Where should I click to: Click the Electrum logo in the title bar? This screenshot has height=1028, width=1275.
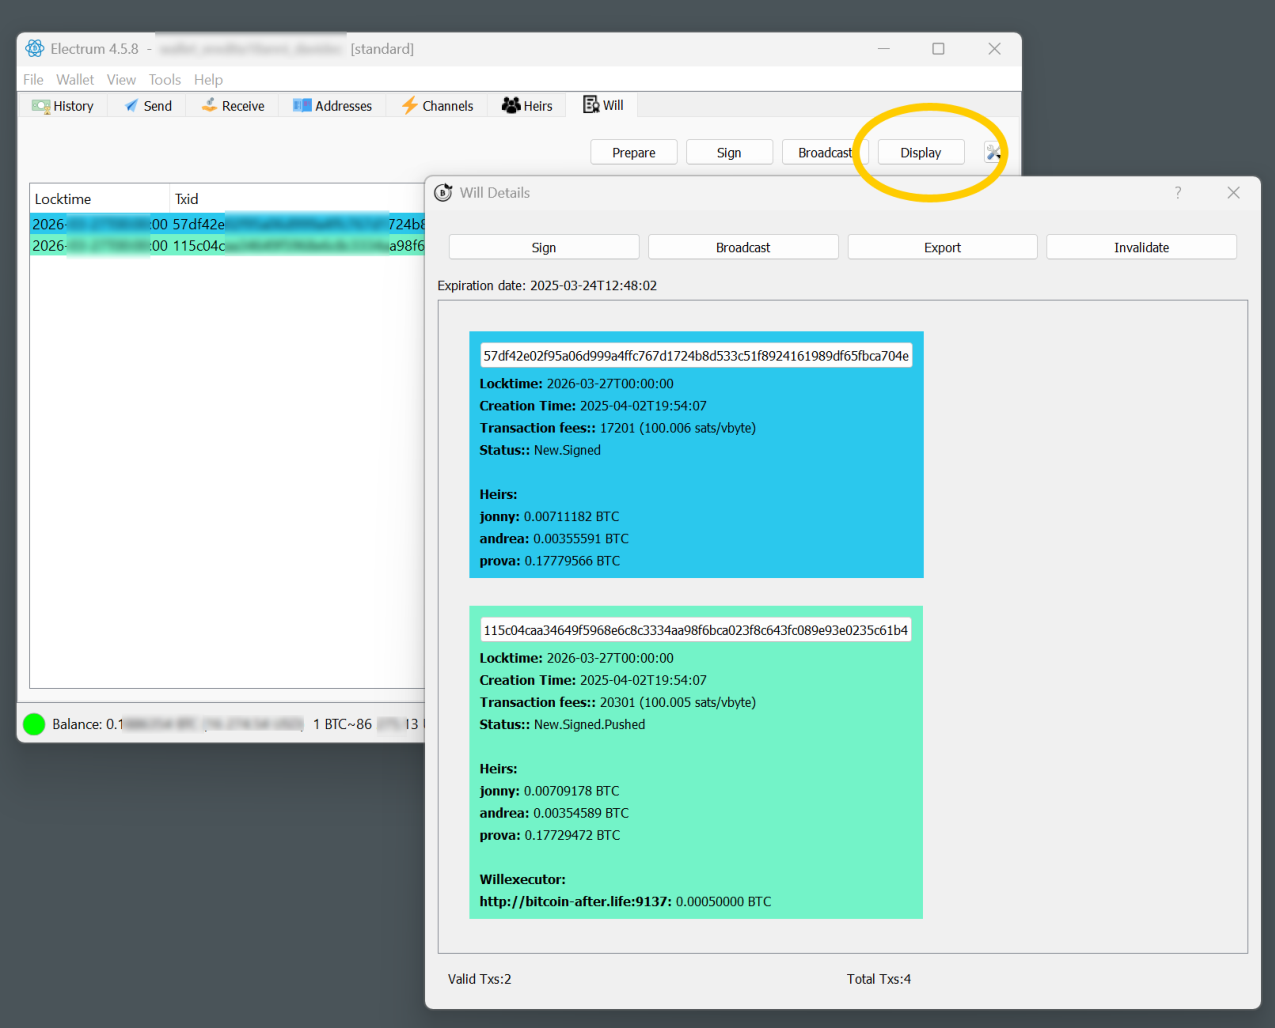coord(35,48)
